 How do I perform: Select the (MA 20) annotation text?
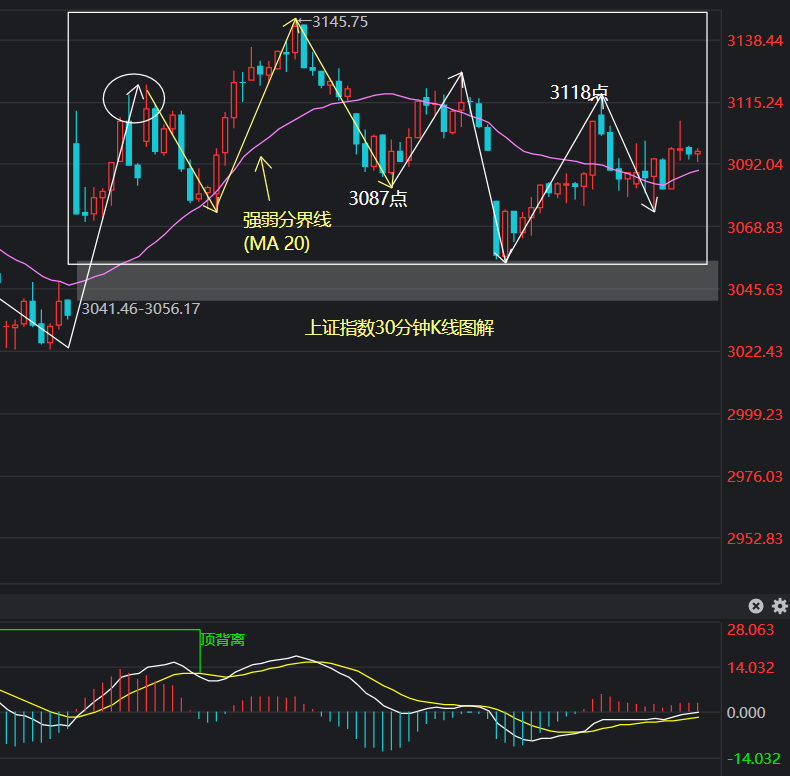[277, 244]
